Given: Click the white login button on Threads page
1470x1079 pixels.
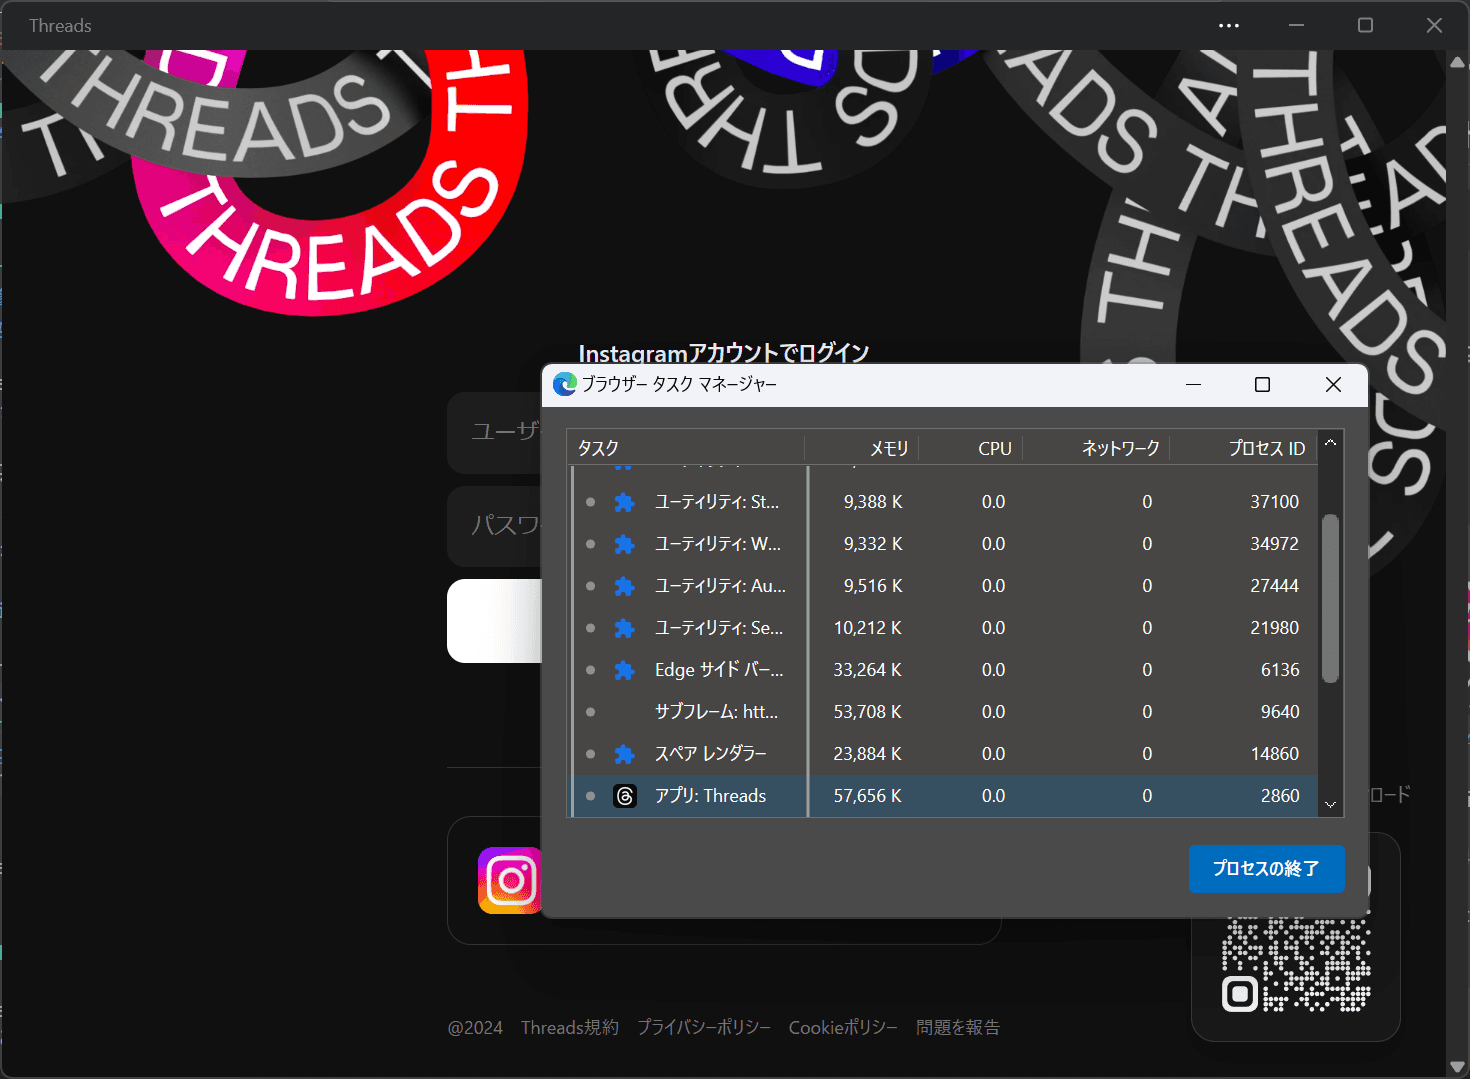Looking at the screenshot, I should [x=494, y=621].
